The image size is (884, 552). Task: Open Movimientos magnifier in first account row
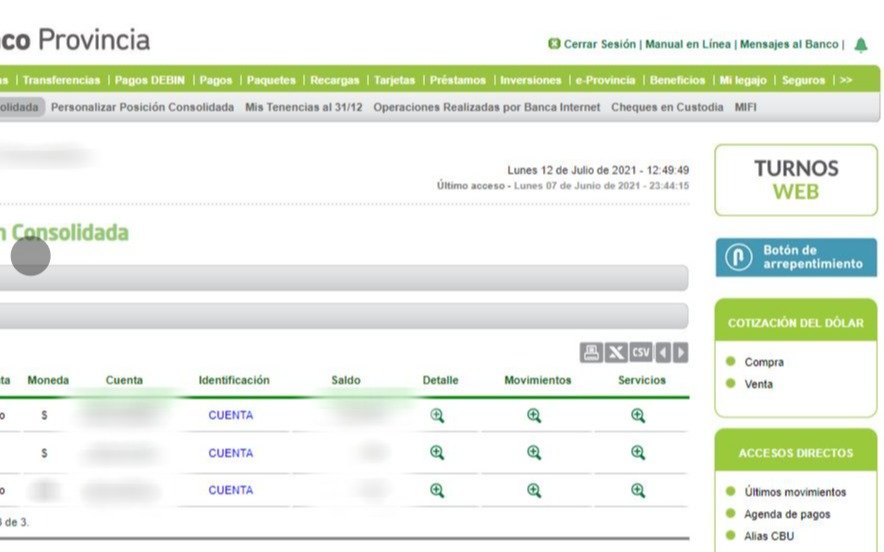[x=534, y=416]
